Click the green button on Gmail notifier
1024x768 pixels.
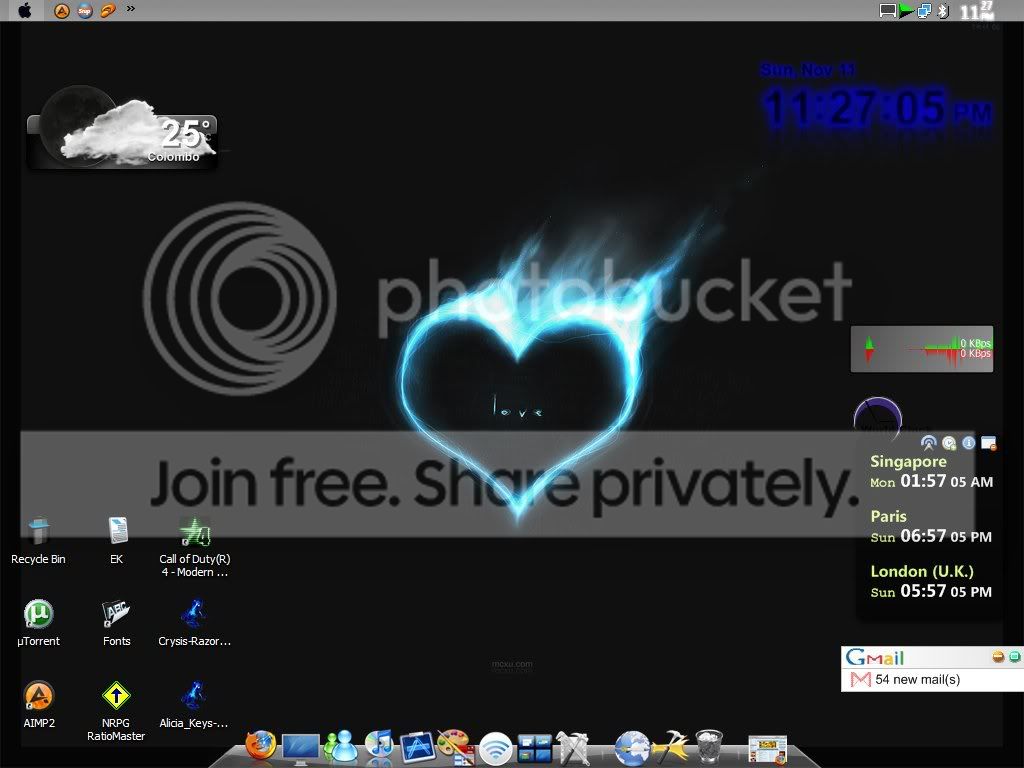(1015, 656)
